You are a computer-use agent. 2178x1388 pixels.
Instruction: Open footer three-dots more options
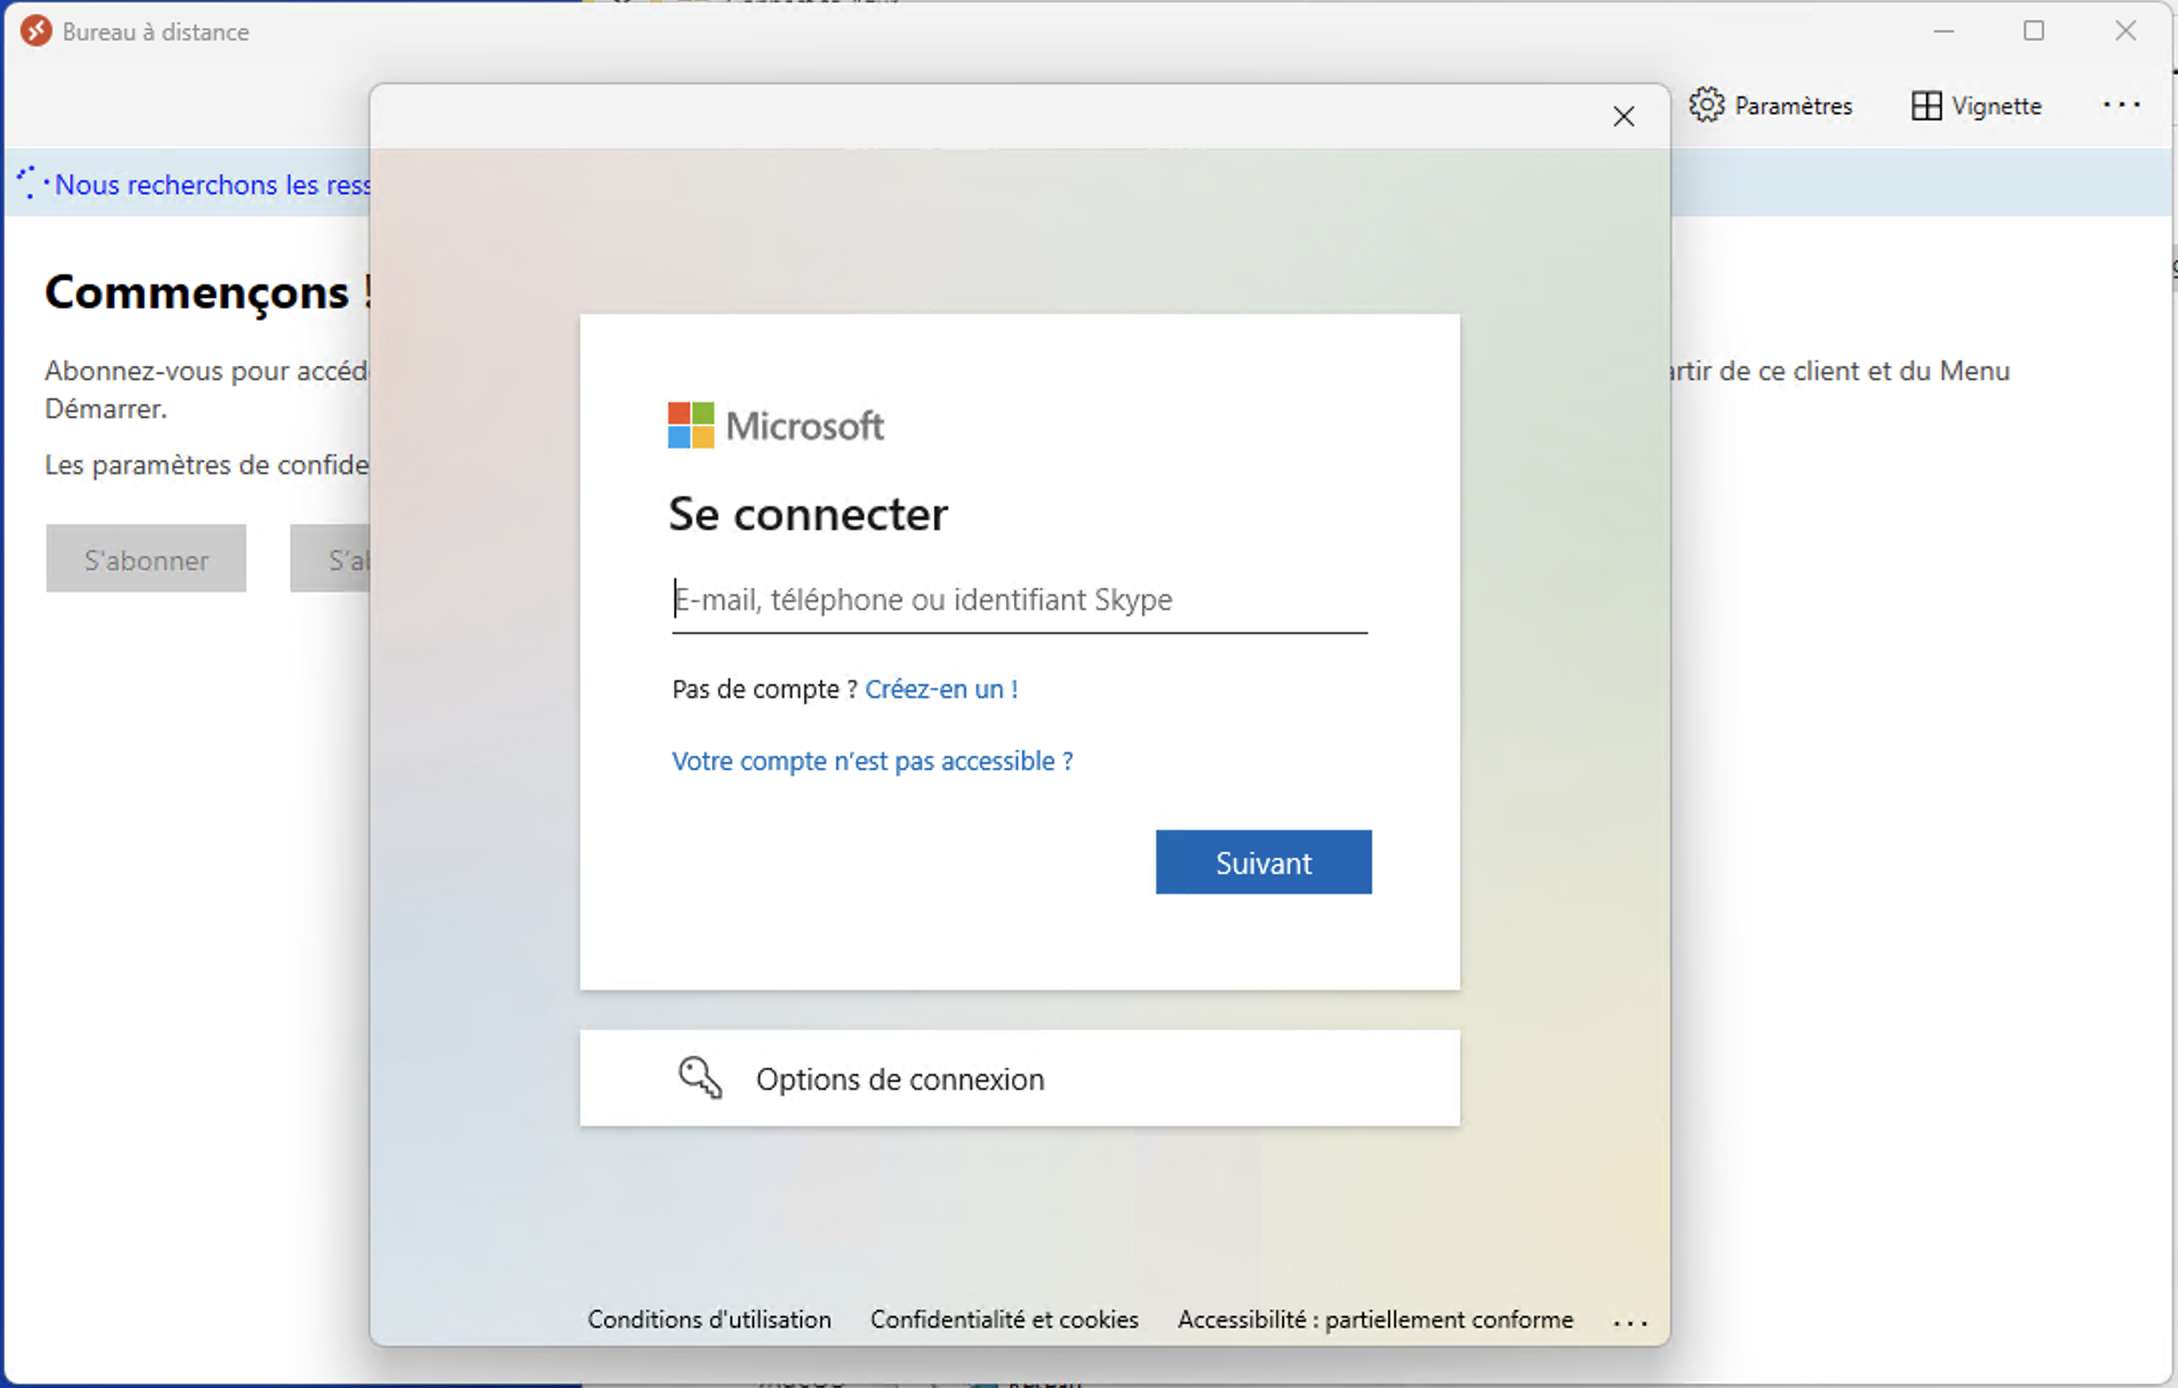1629,1322
